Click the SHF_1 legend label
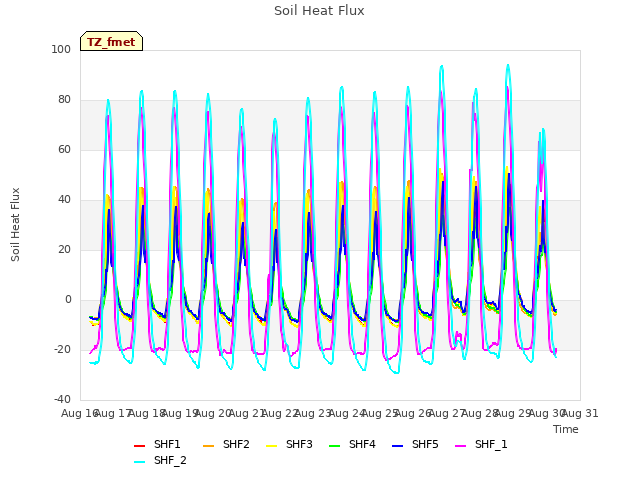This screenshot has width=640, height=480. point(491,444)
